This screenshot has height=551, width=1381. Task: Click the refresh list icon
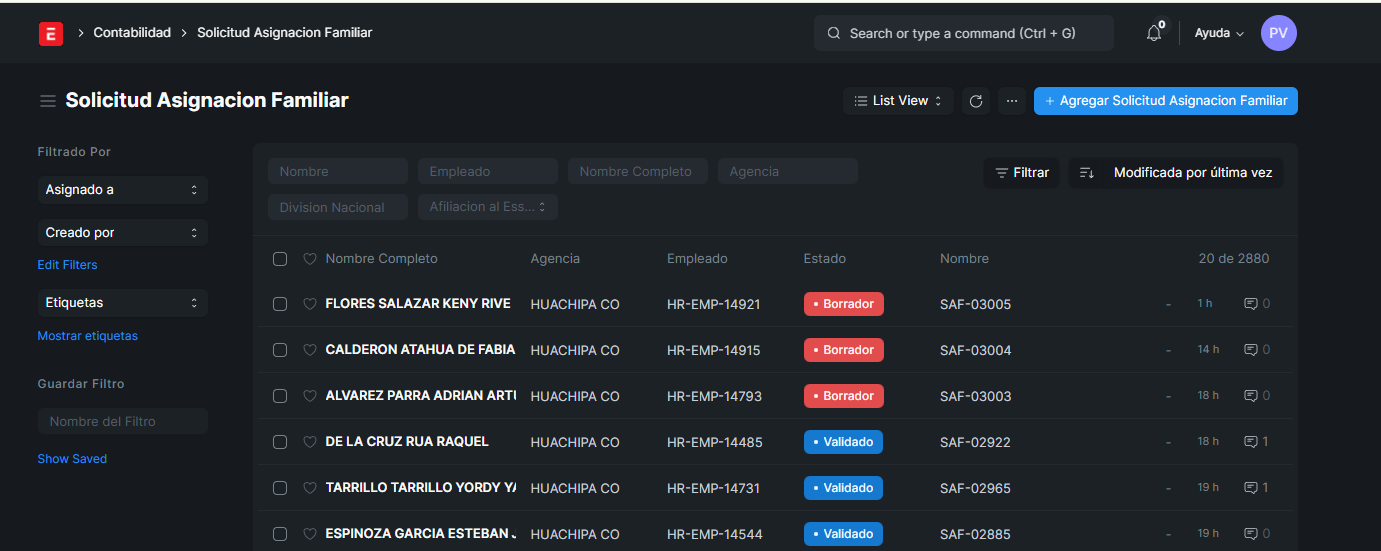tap(976, 101)
